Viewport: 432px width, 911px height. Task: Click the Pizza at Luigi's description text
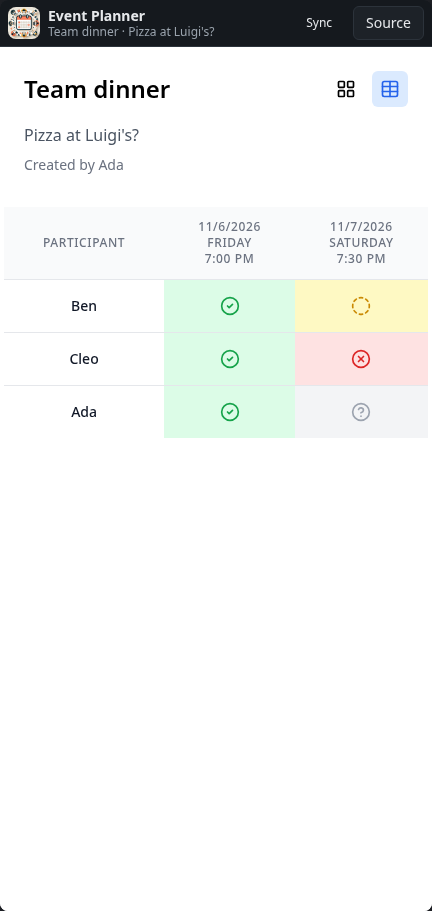click(x=82, y=135)
